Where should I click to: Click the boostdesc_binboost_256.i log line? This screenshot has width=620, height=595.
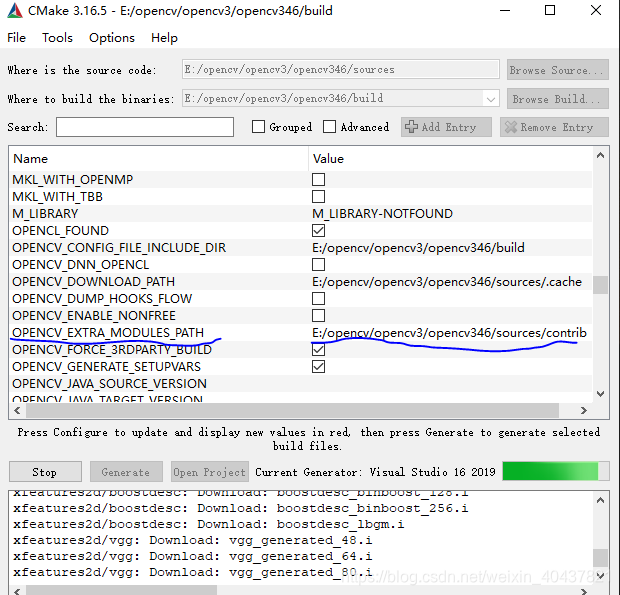[x=240, y=508]
